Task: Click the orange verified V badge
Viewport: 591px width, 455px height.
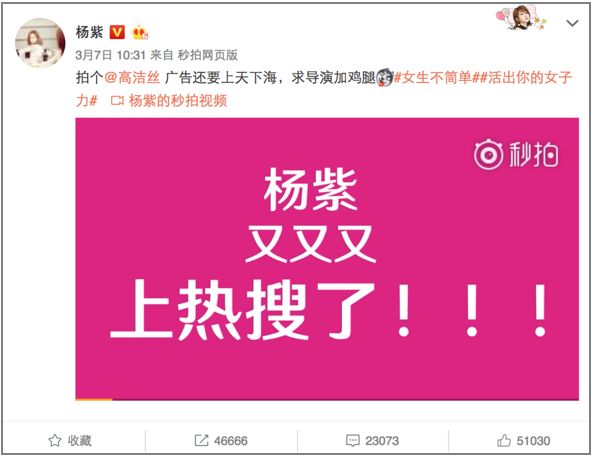Action: point(117,32)
